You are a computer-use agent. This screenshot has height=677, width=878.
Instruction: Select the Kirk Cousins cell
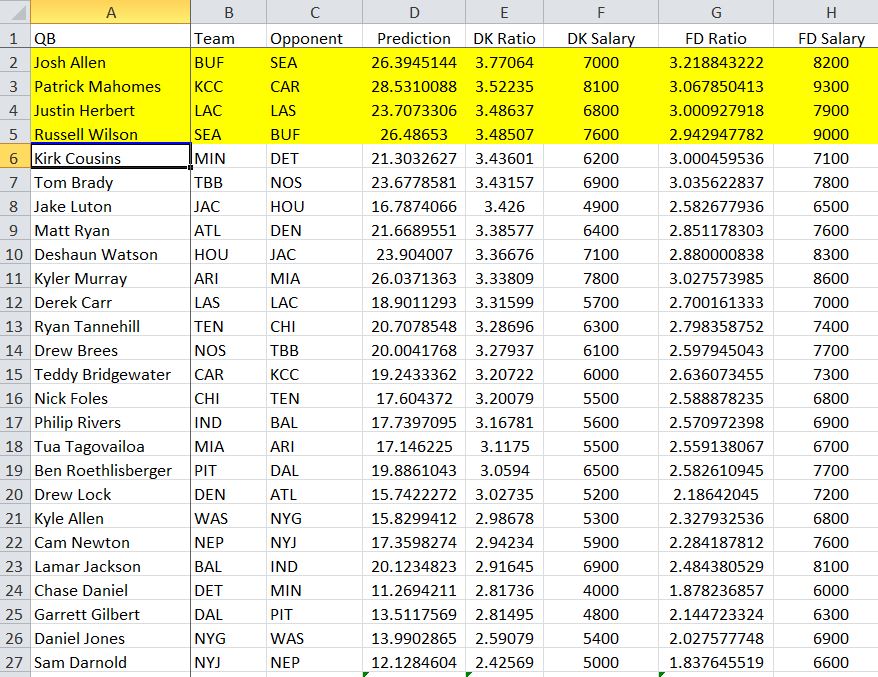pyautogui.click(x=111, y=158)
